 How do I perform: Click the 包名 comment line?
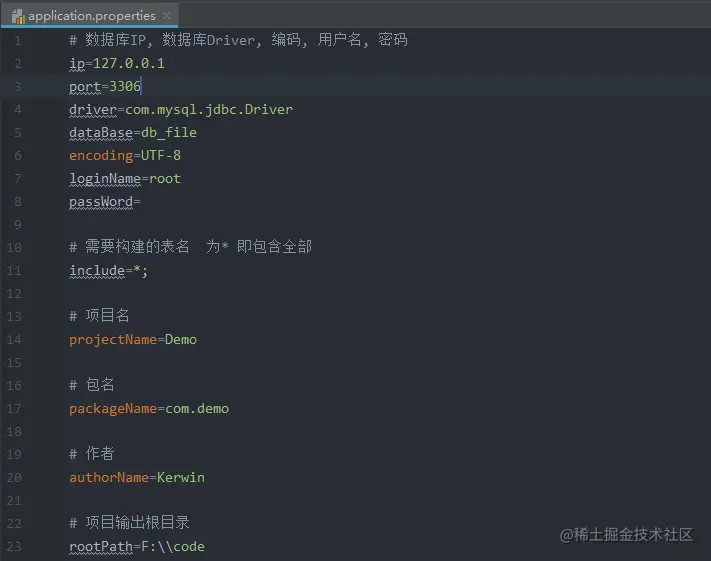click(92, 385)
